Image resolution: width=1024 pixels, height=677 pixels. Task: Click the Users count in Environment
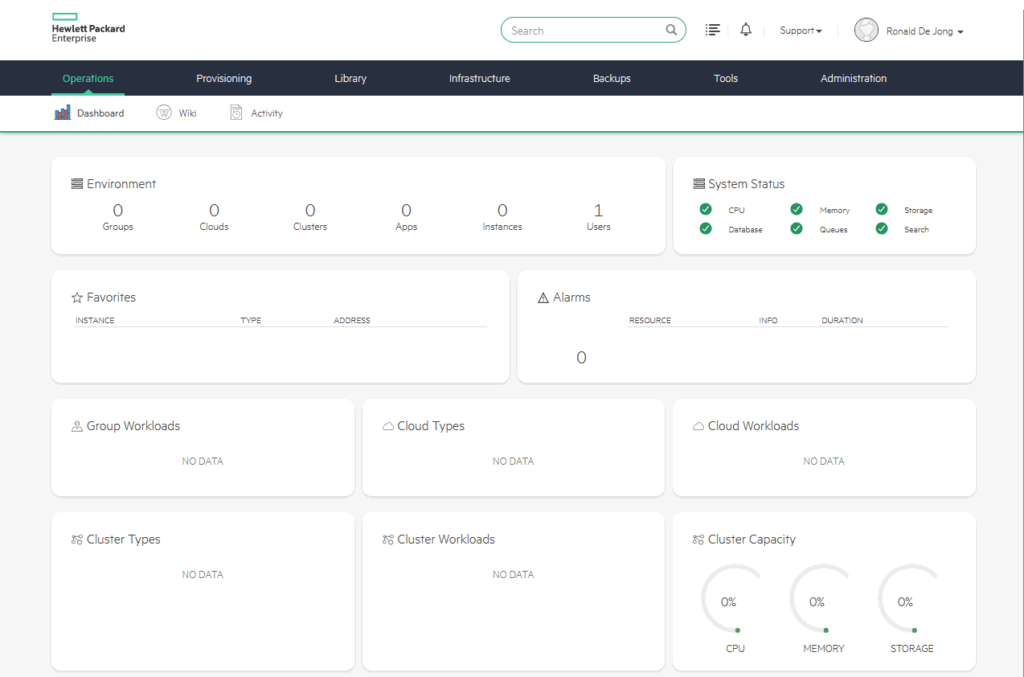point(598,211)
